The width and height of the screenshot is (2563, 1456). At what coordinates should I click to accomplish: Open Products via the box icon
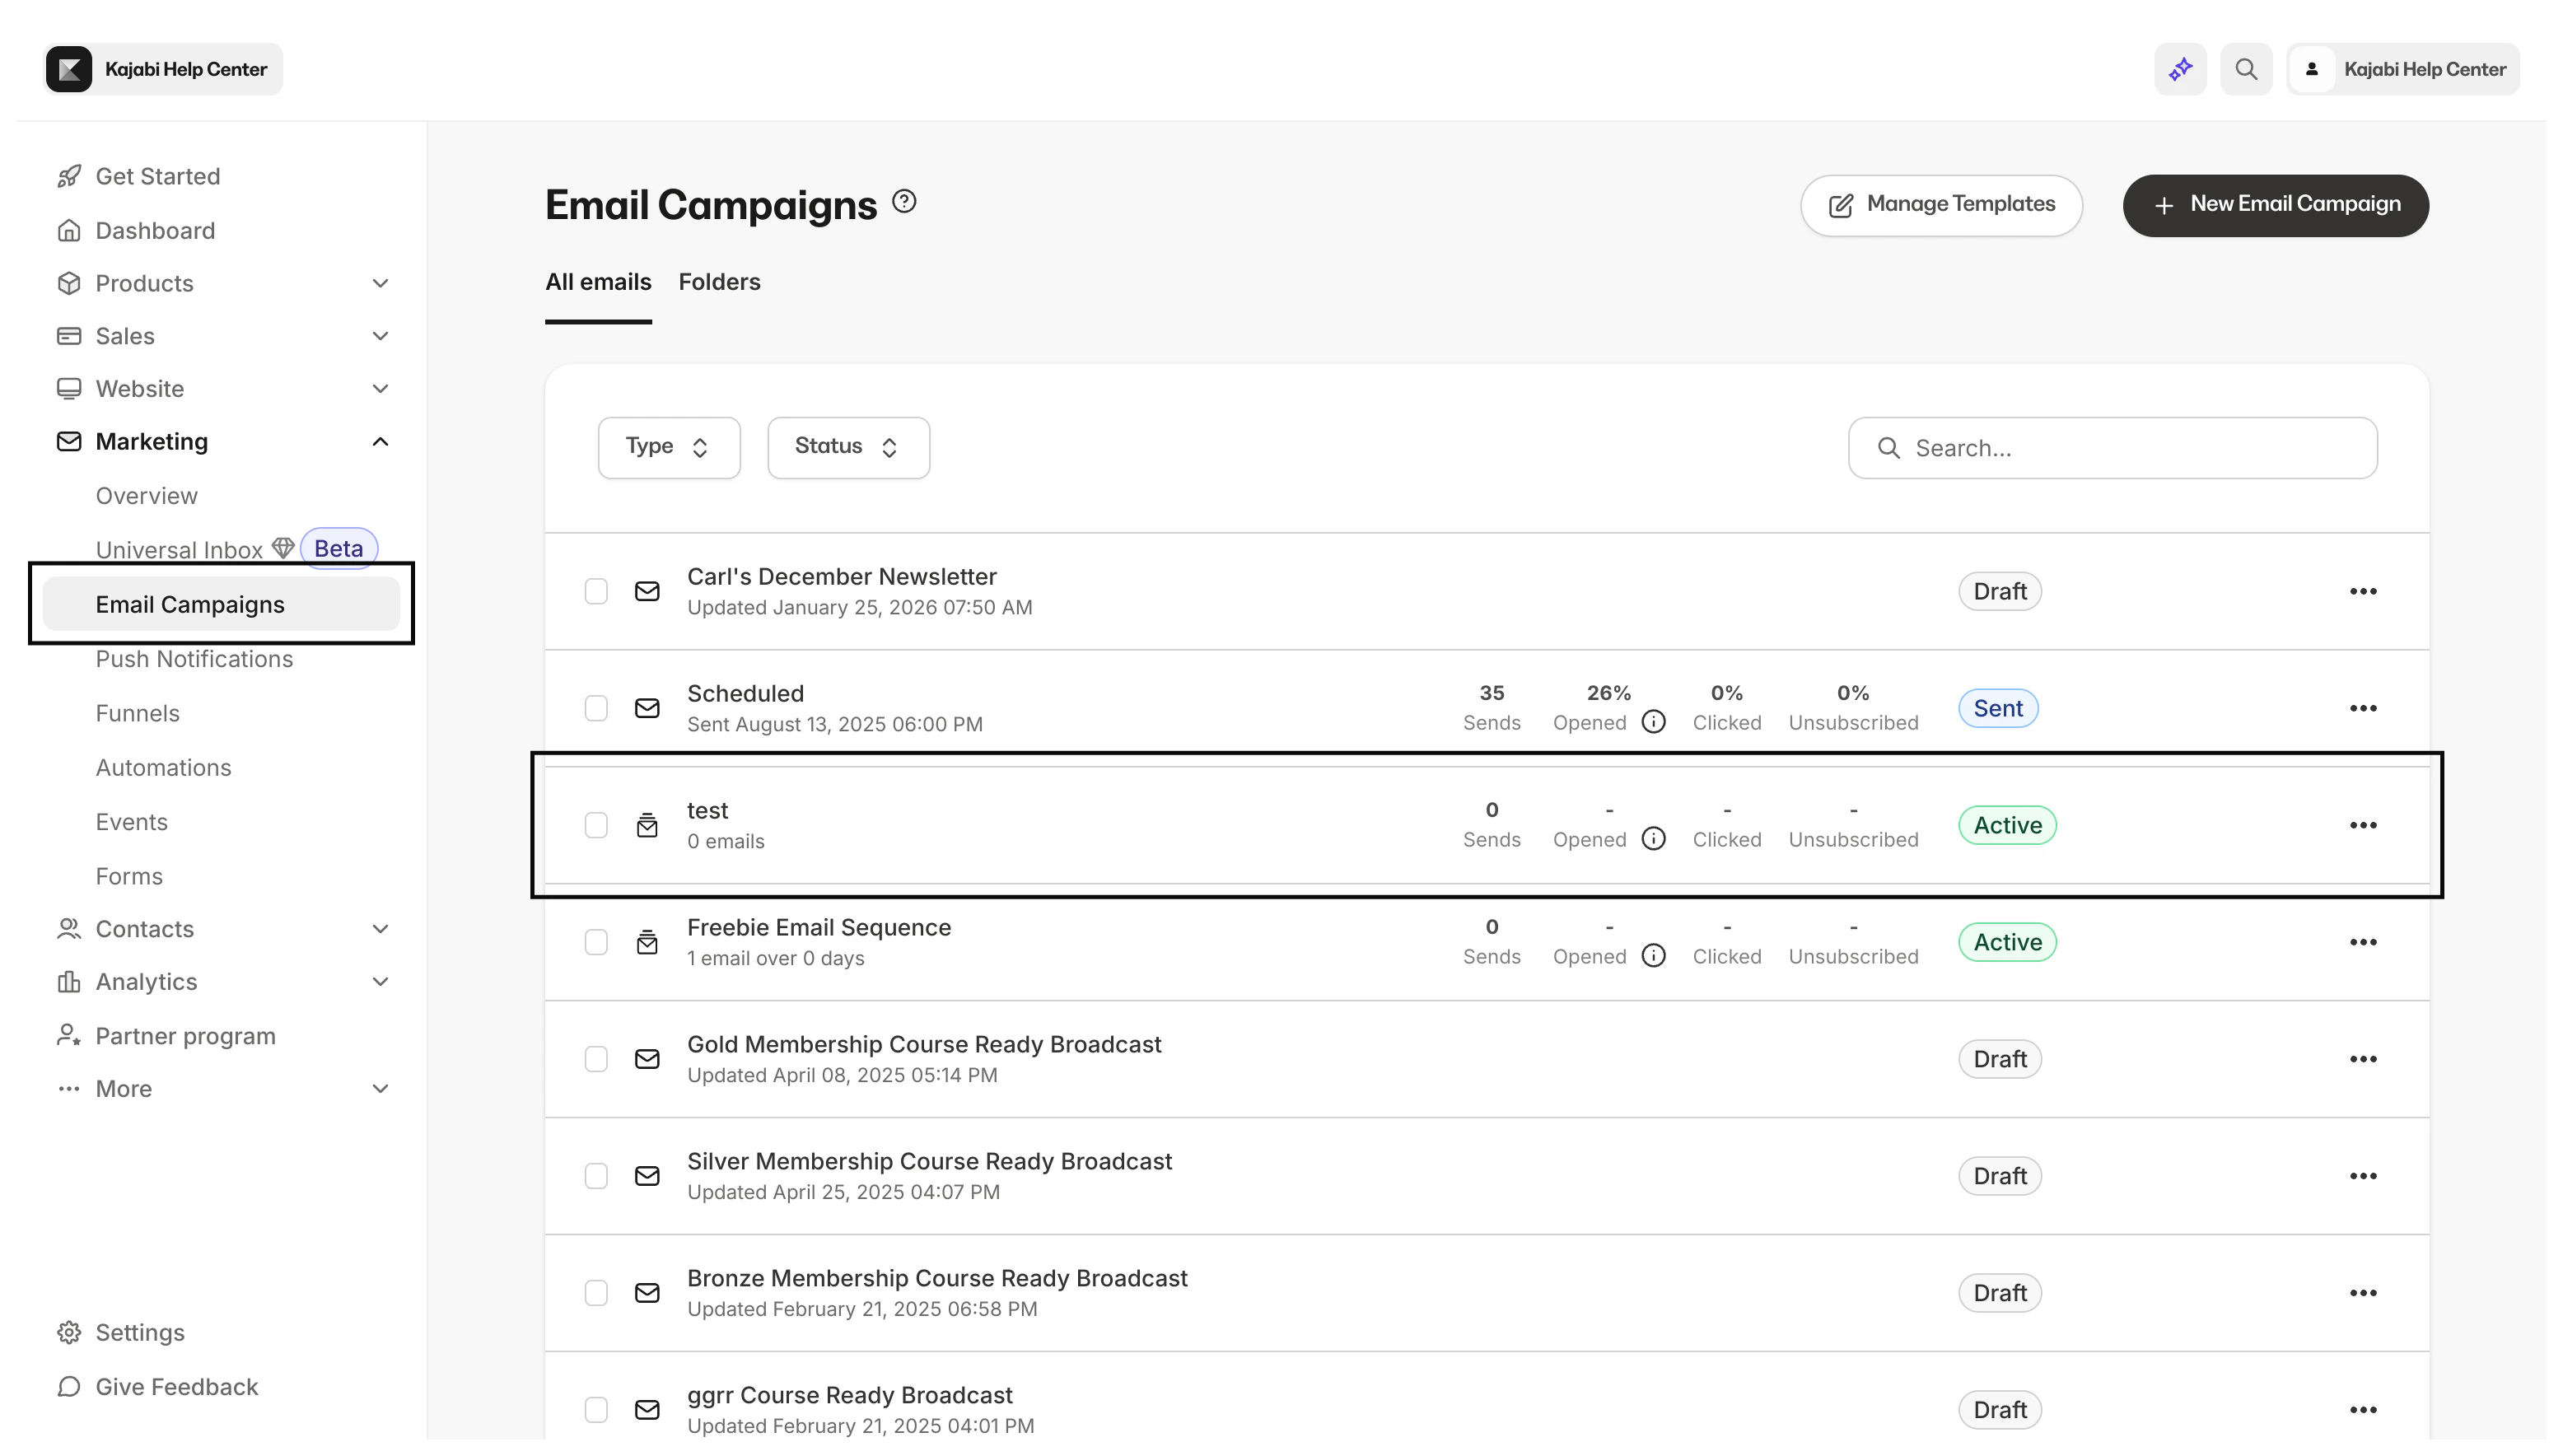(68, 283)
